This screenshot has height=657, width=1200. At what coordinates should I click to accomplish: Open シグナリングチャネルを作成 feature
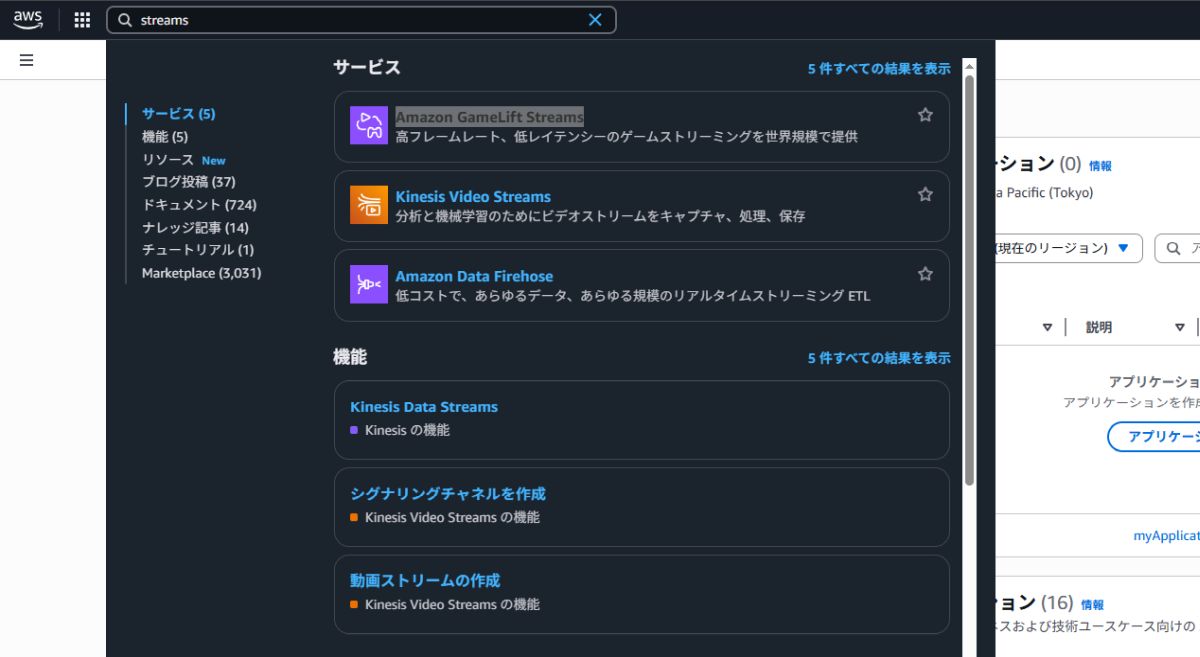tap(448, 494)
